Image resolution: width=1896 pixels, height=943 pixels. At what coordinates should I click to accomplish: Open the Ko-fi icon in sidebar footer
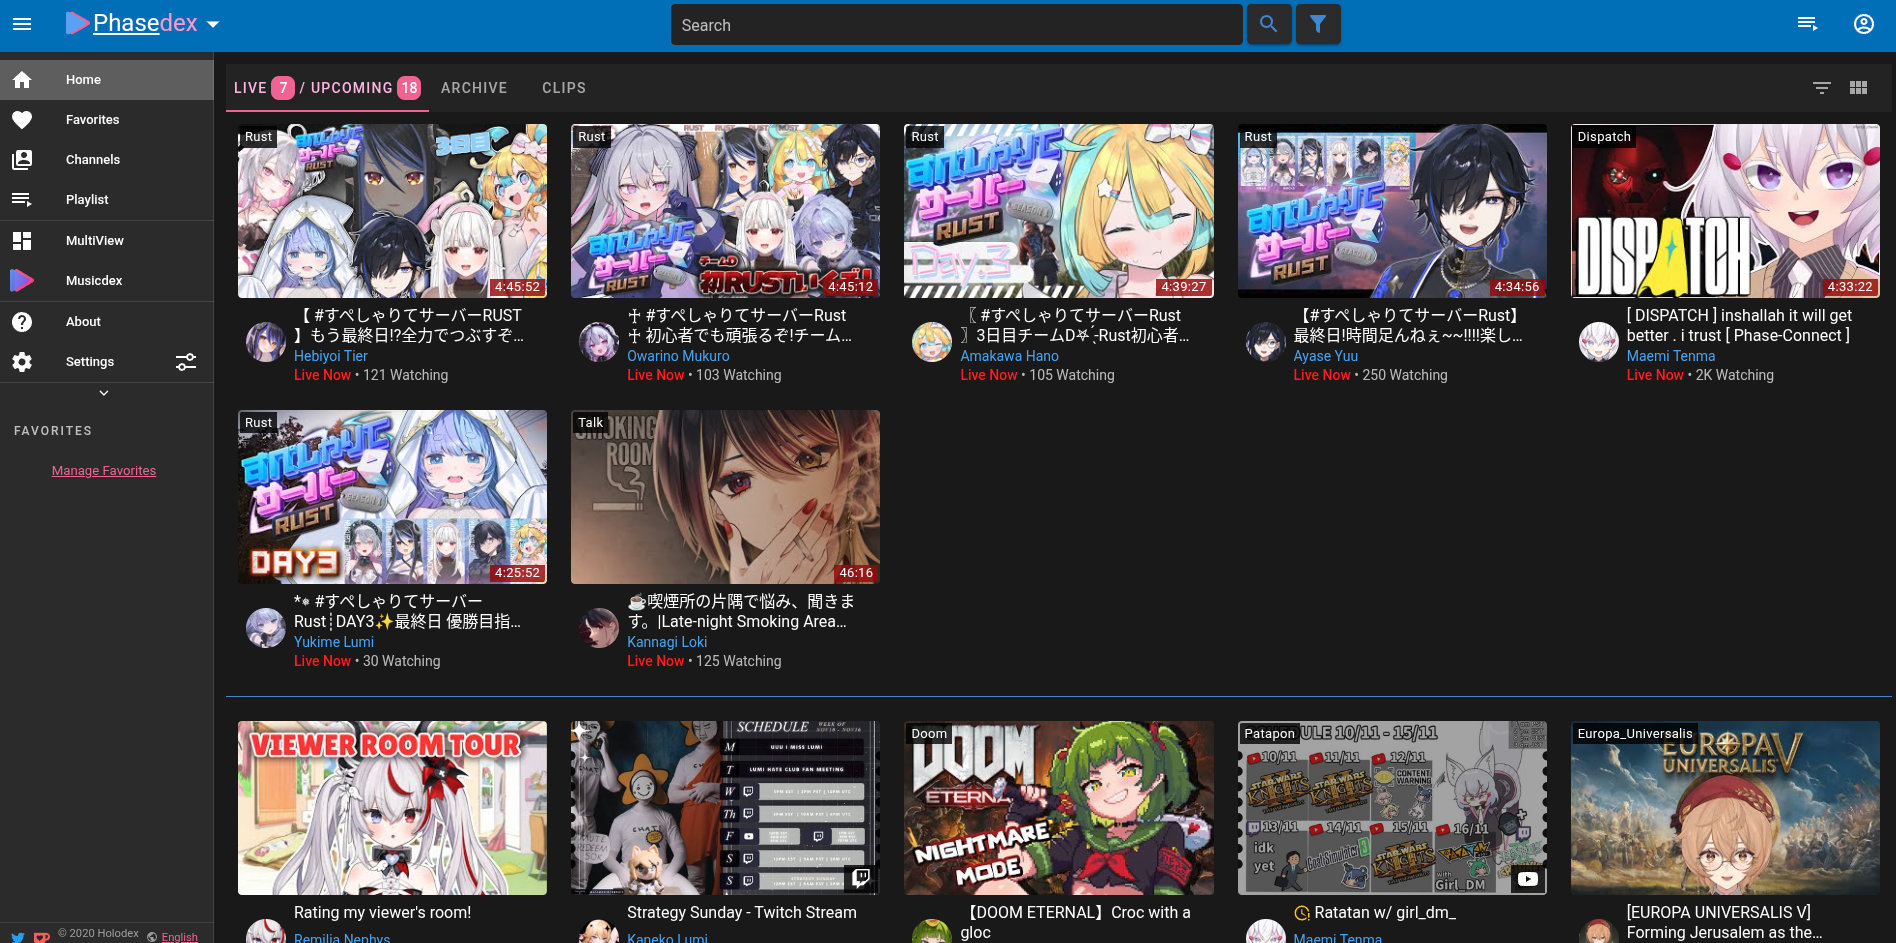[x=41, y=937]
